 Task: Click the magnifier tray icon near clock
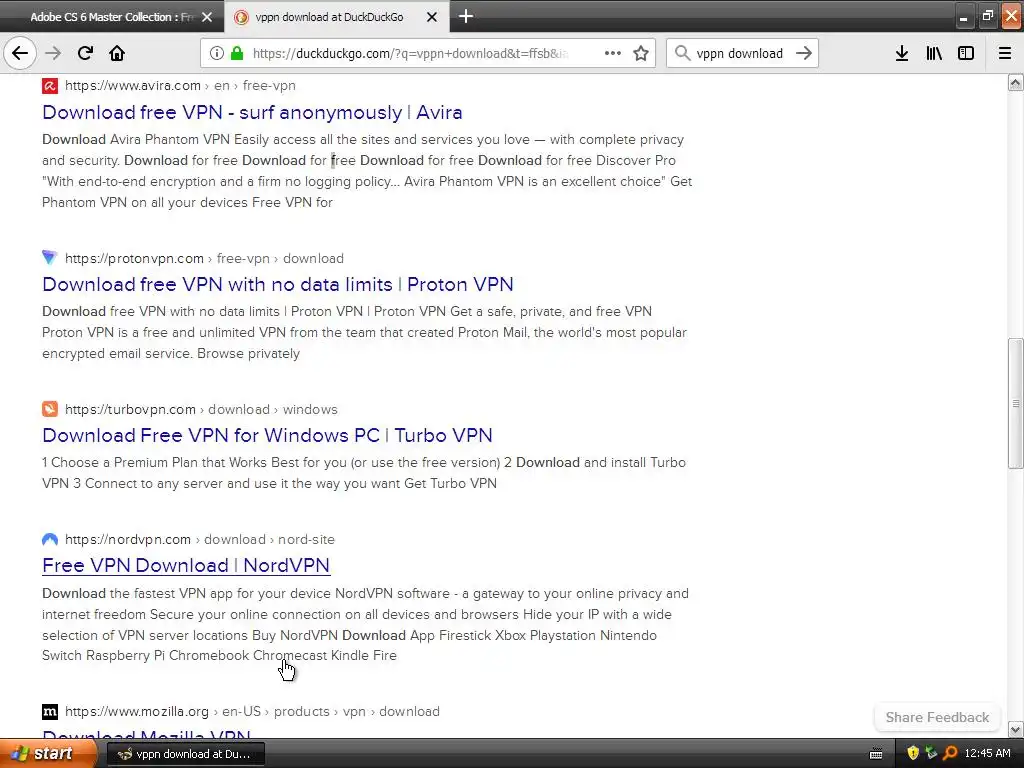pos(950,754)
